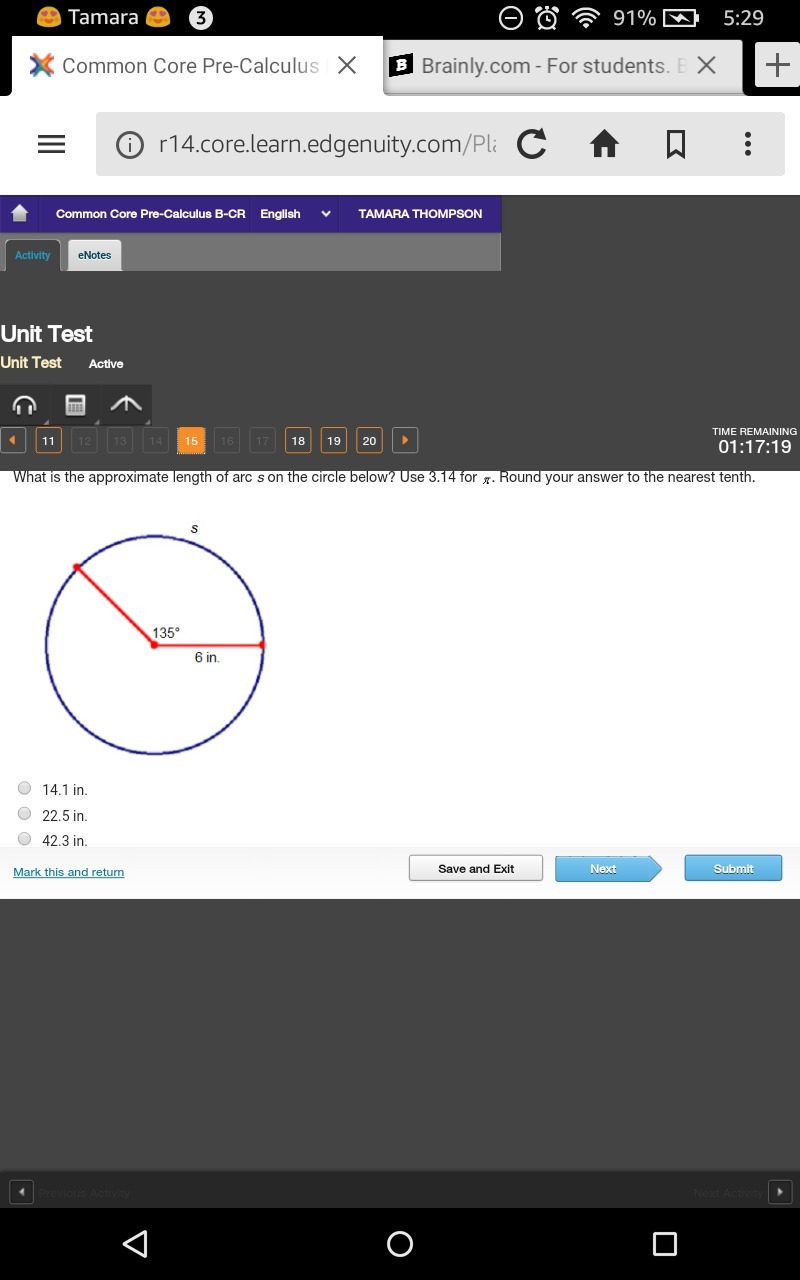Advance question list with right arrow
The width and height of the screenshot is (800, 1280).
coord(405,440)
